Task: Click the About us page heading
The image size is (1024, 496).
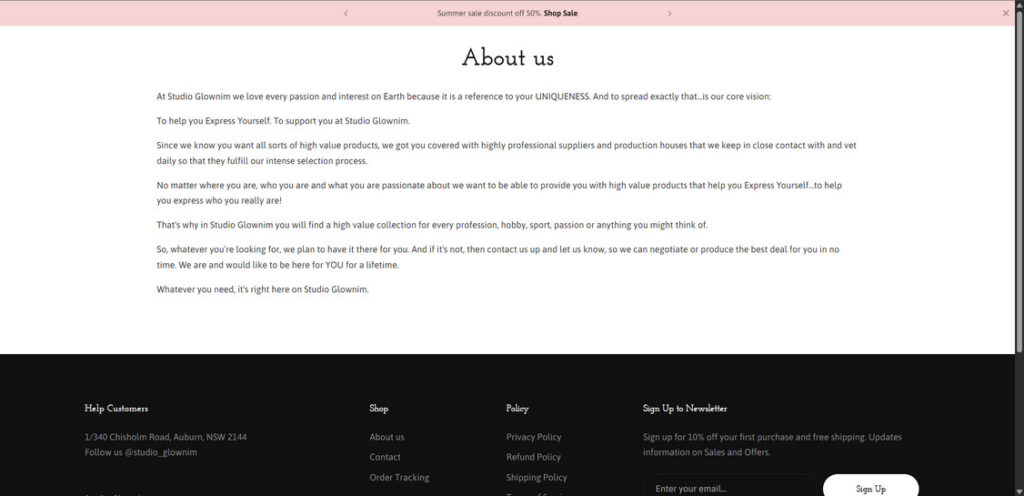Action: click(507, 58)
